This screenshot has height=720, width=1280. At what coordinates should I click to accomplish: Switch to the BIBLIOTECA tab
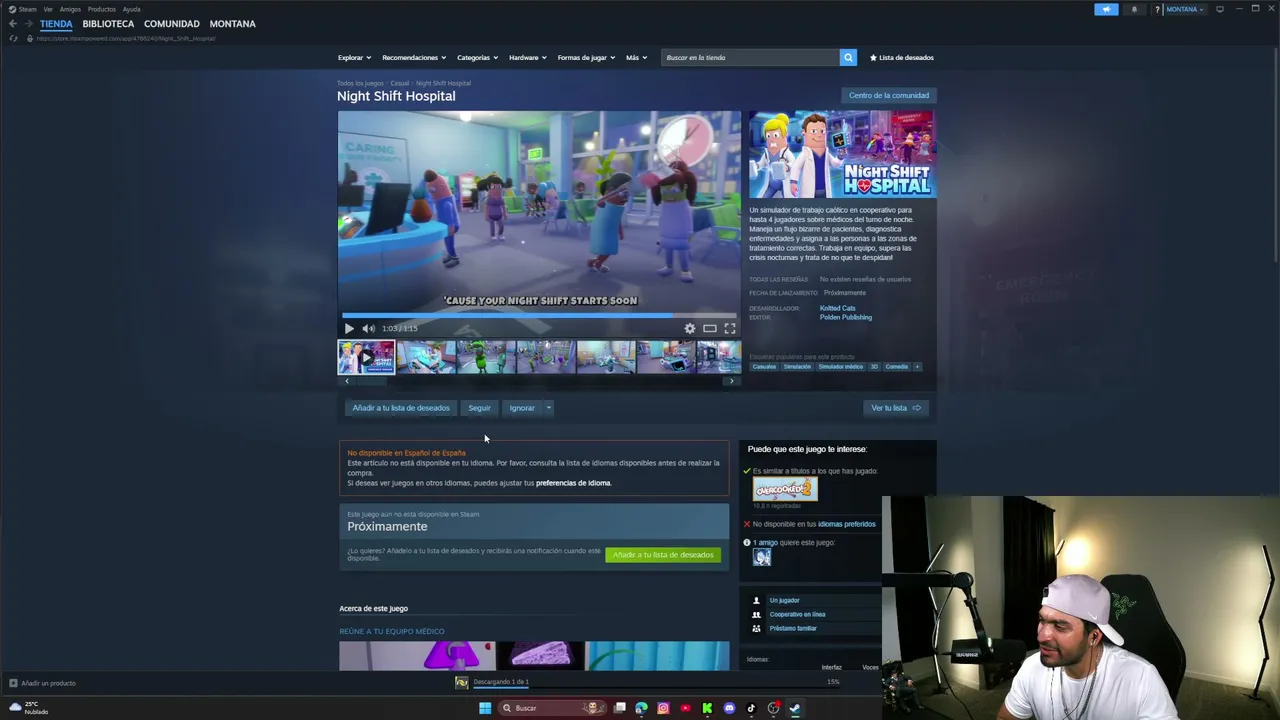coord(108,24)
